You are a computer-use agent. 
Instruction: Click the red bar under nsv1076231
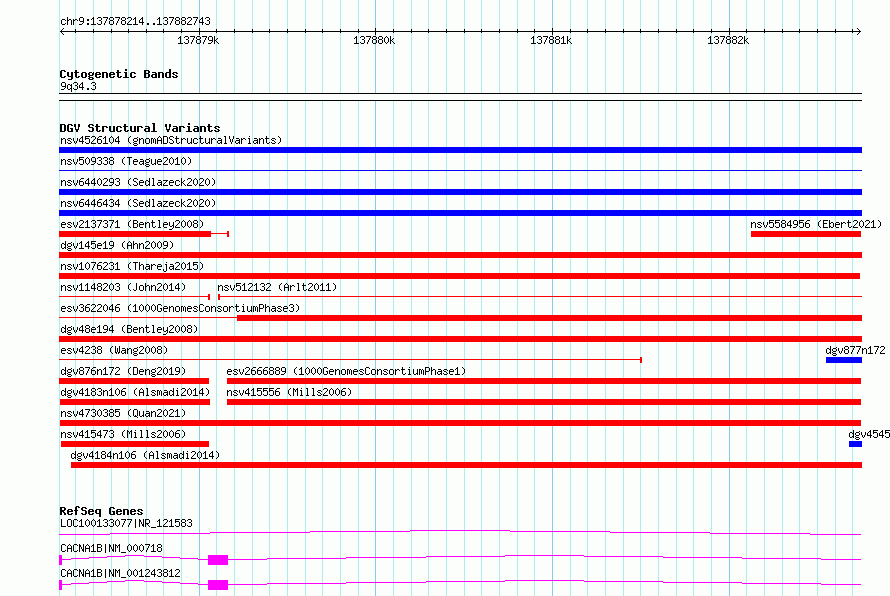point(460,276)
